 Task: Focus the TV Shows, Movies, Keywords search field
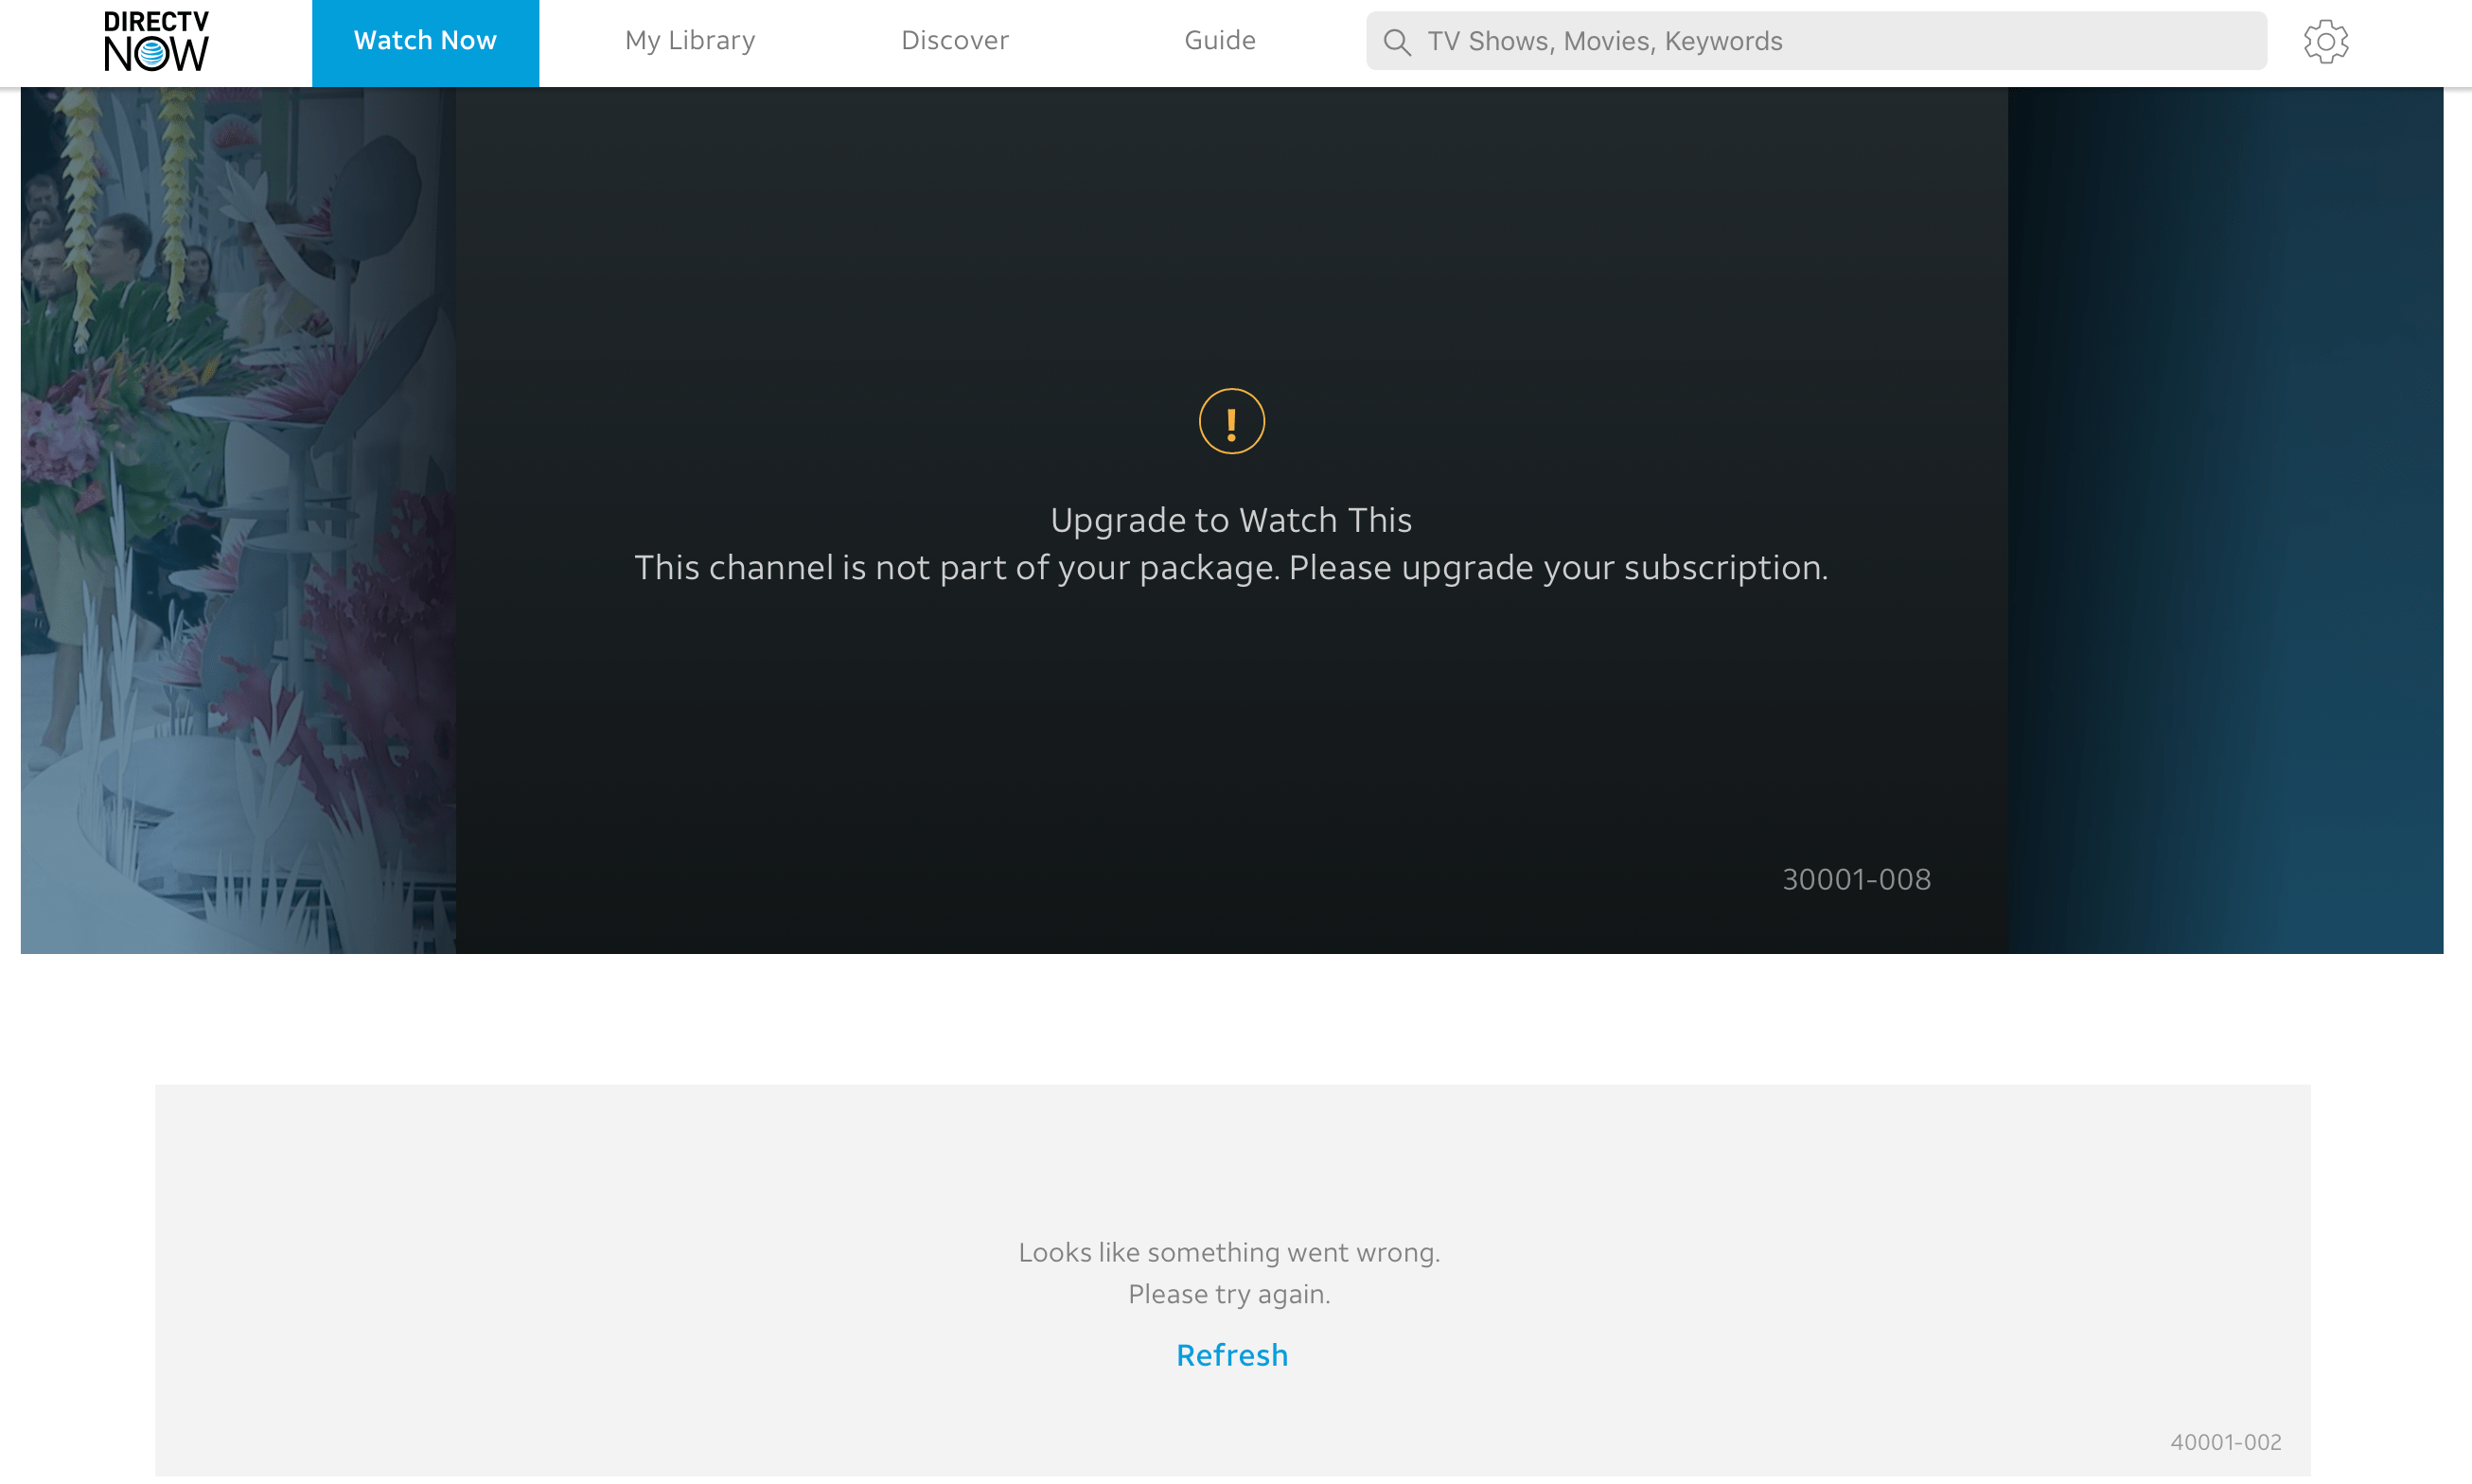point(1816,41)
